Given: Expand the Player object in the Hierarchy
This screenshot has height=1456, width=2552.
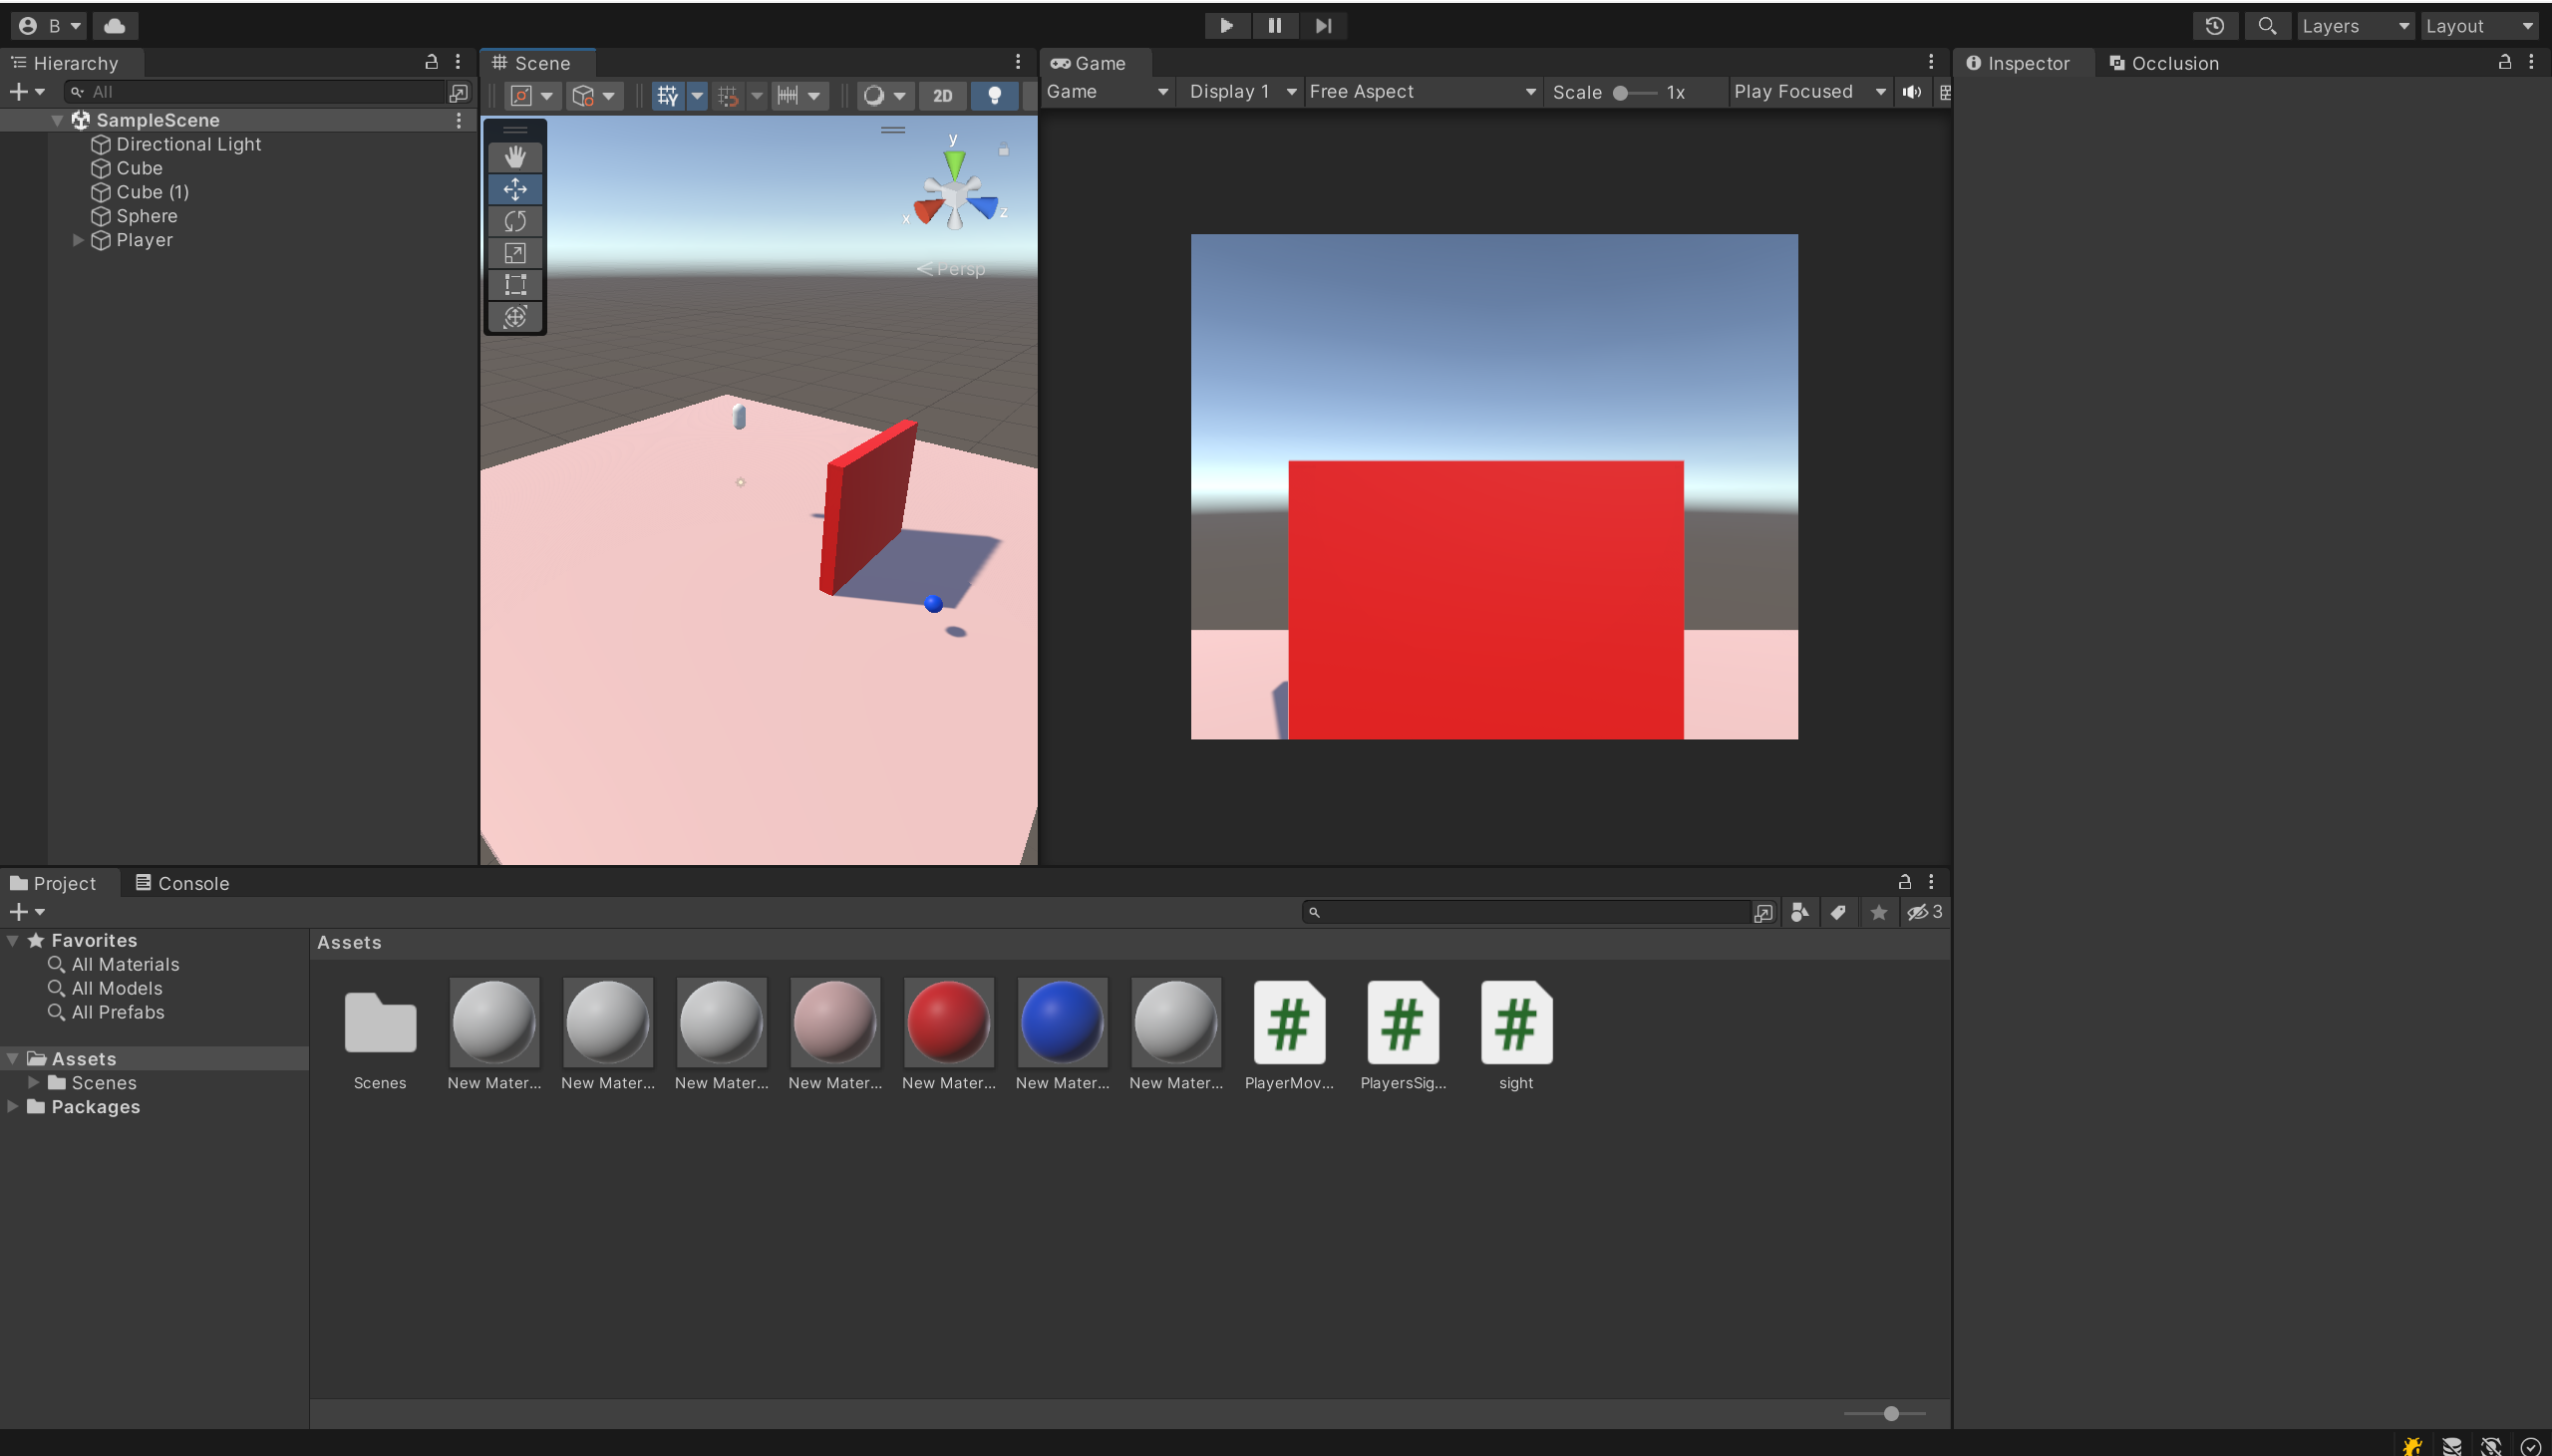Looking at the screenshot, I should (x=78, y=239).
